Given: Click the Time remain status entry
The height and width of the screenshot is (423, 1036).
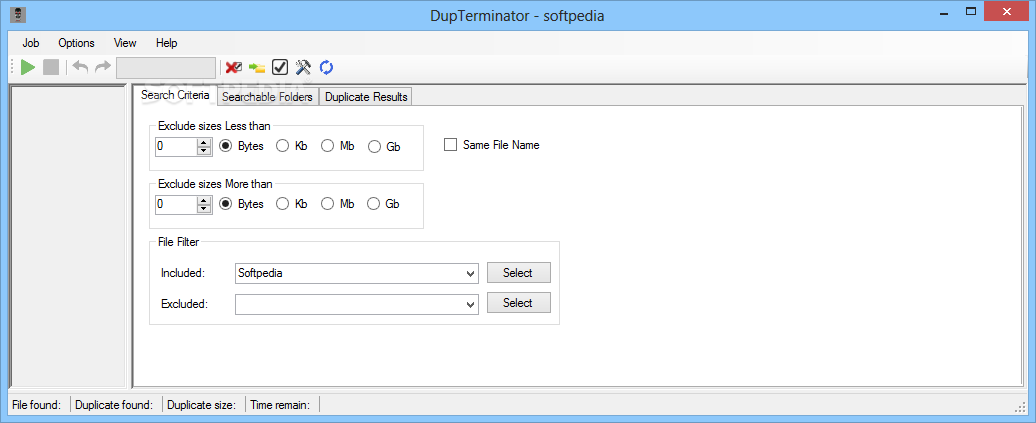Looking at the screenshot, I should tap(281, 404).
